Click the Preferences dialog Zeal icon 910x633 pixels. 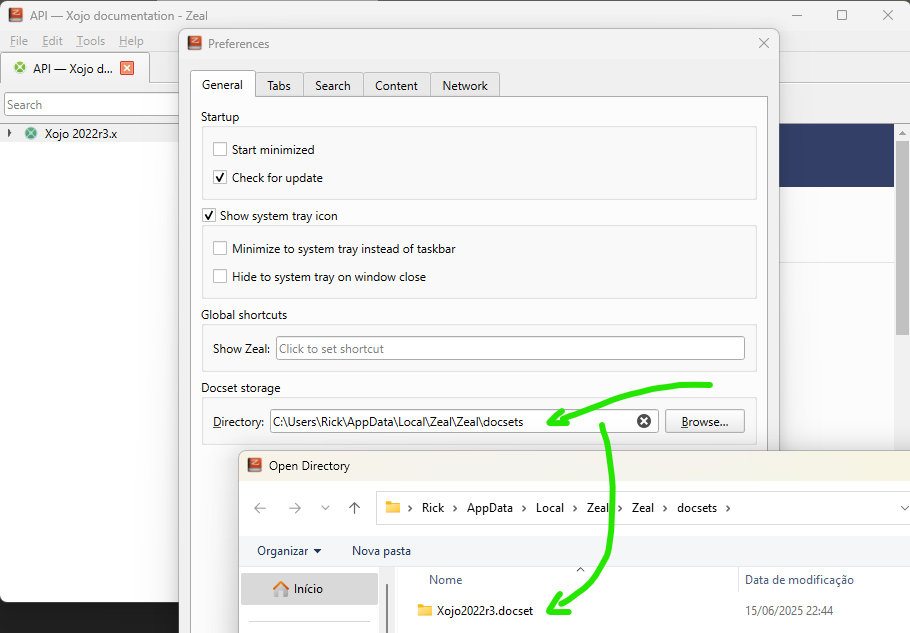195,43
